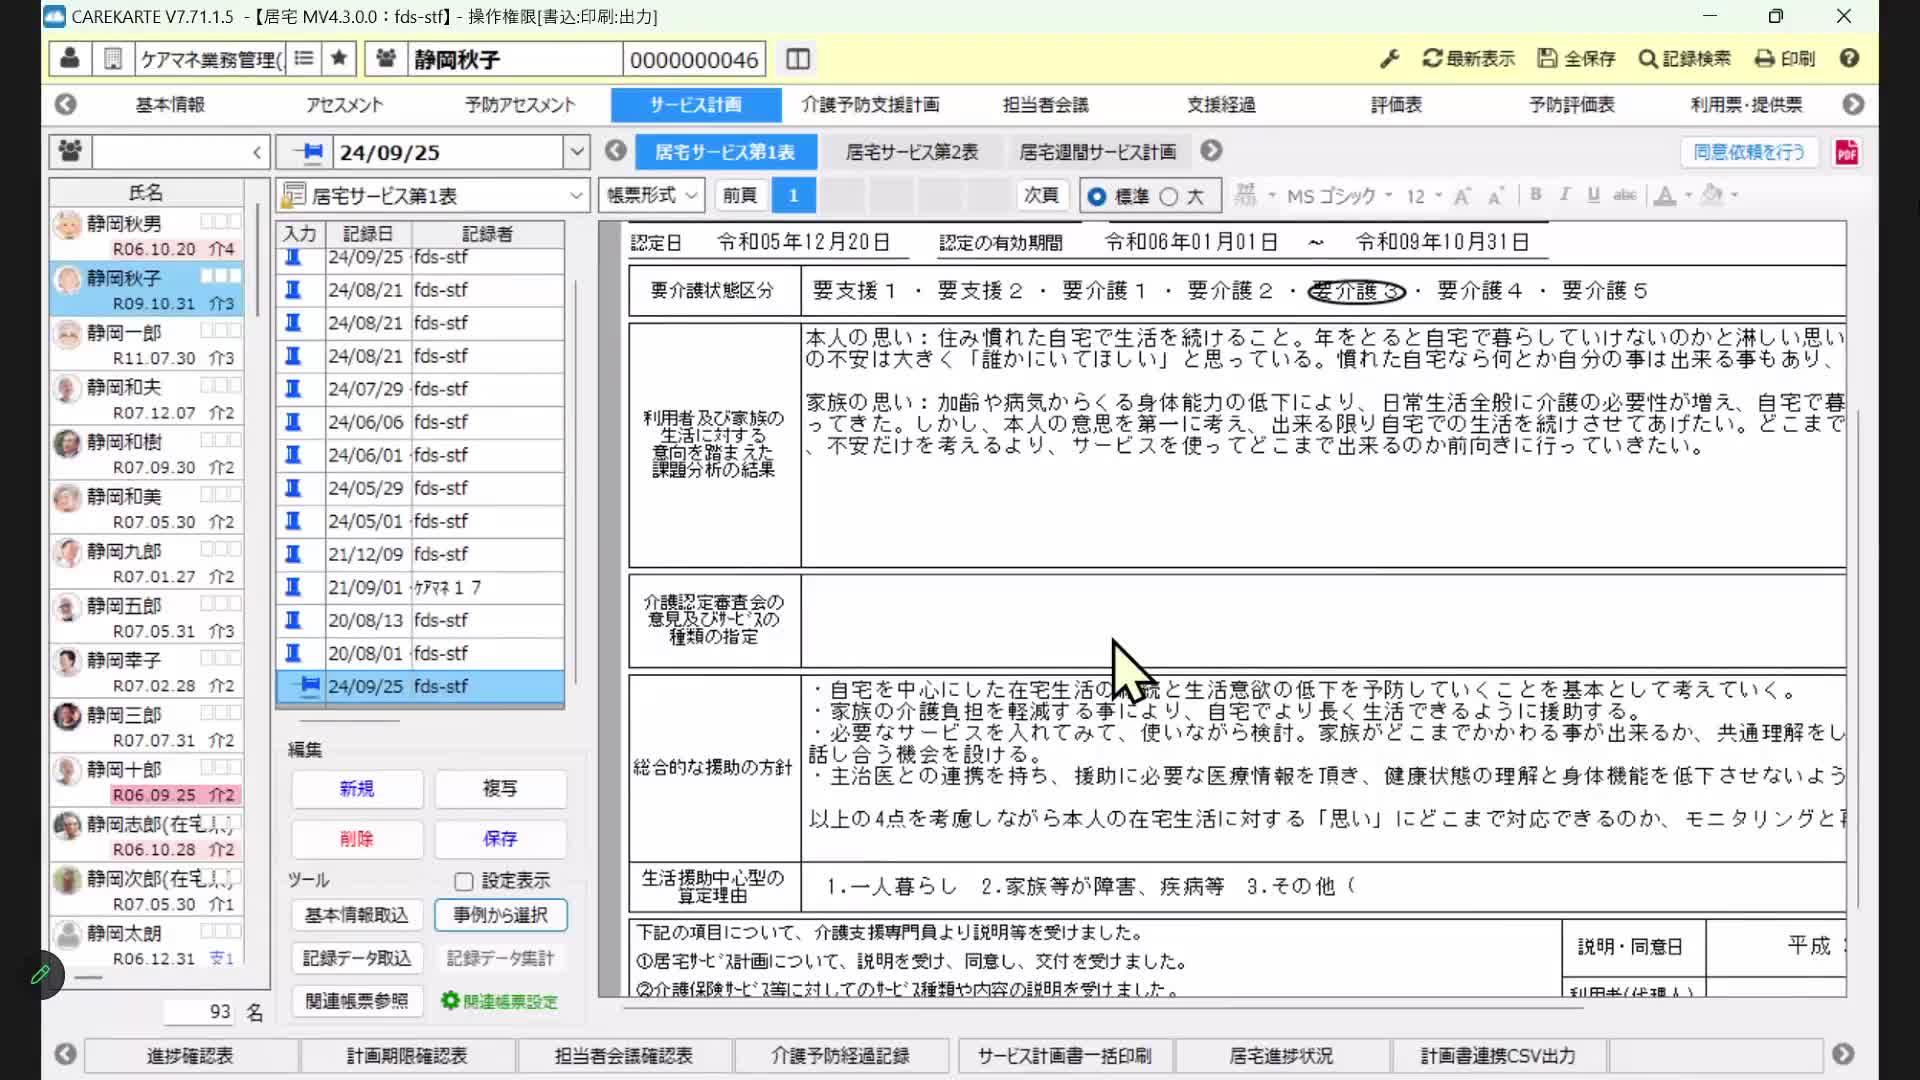Open the ruby text tool dropdown

(x=1272, y=196)
